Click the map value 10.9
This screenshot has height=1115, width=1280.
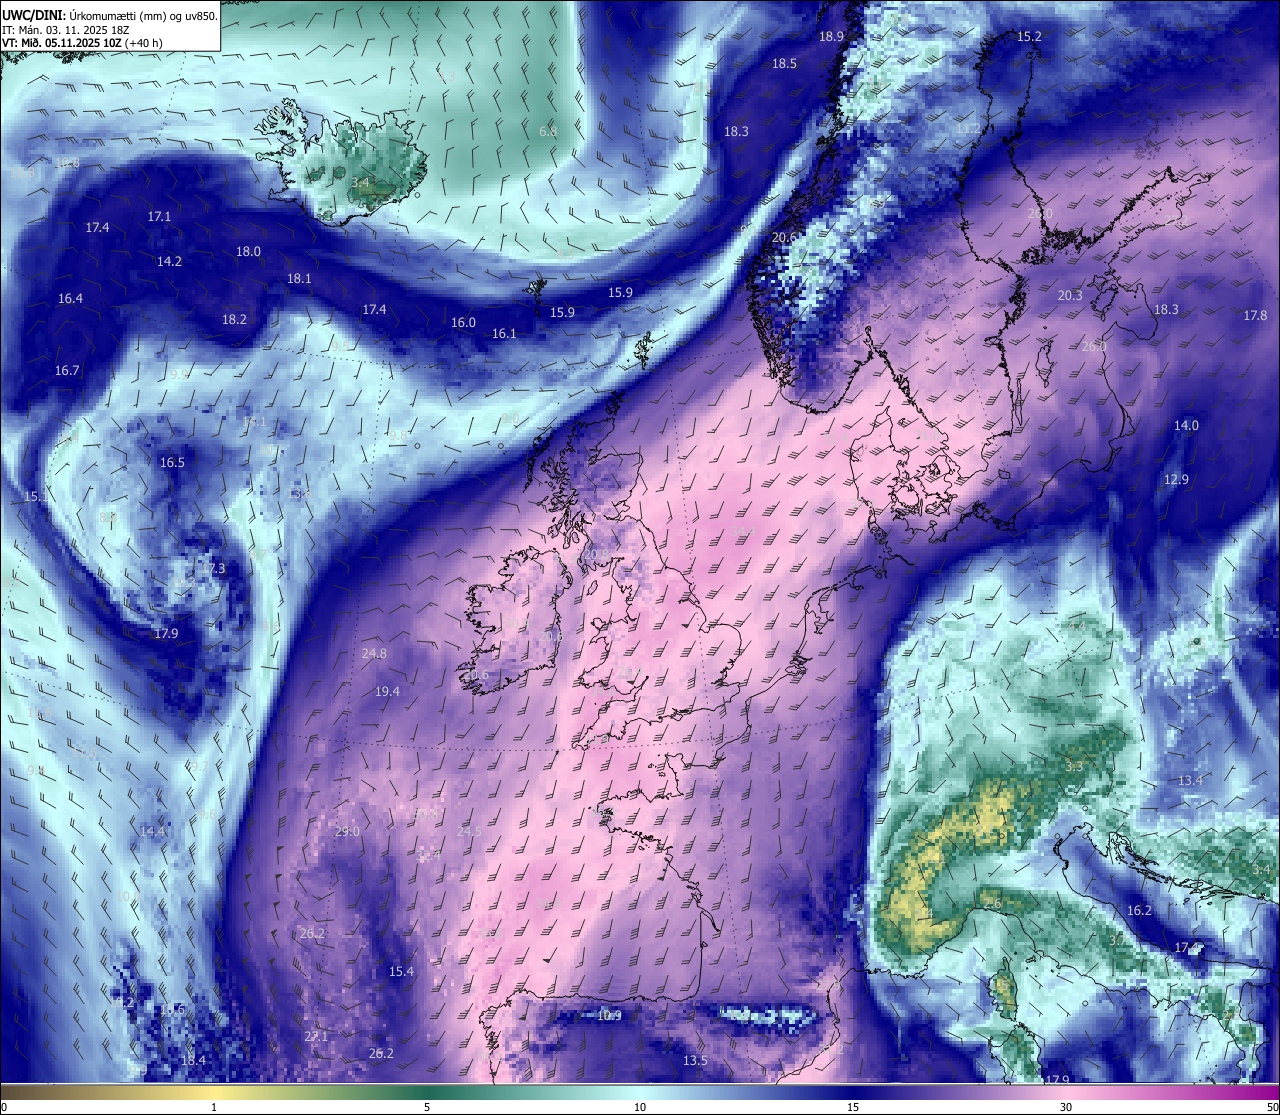[x=609, y=1015]
